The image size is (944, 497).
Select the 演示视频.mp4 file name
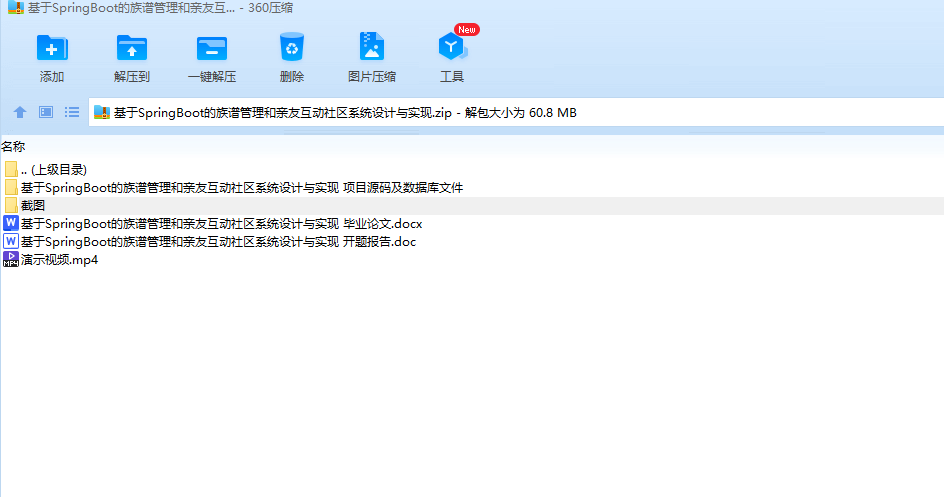coord(60,260)
